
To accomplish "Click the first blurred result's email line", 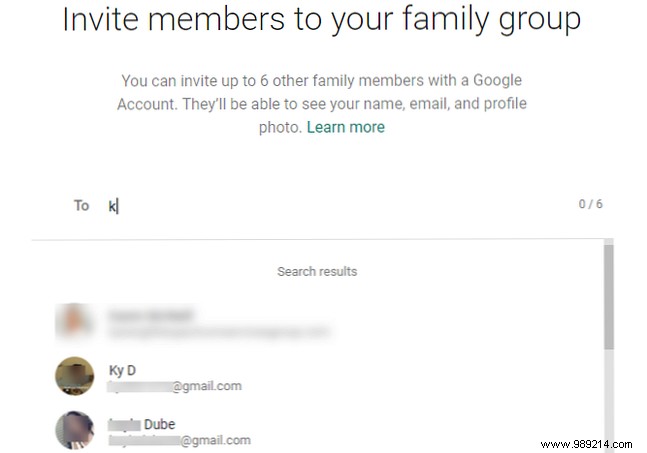I will (219, 331).
